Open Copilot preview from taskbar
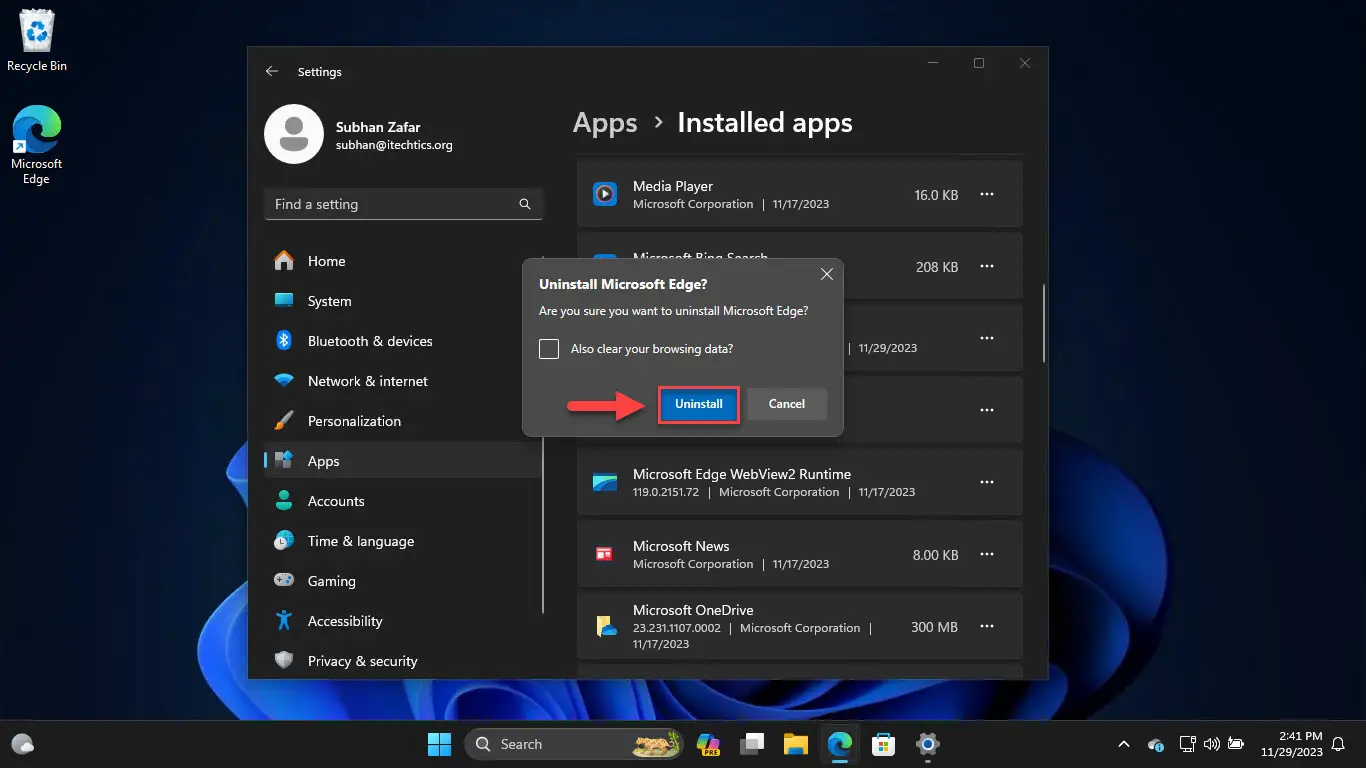 coord(709,744)
